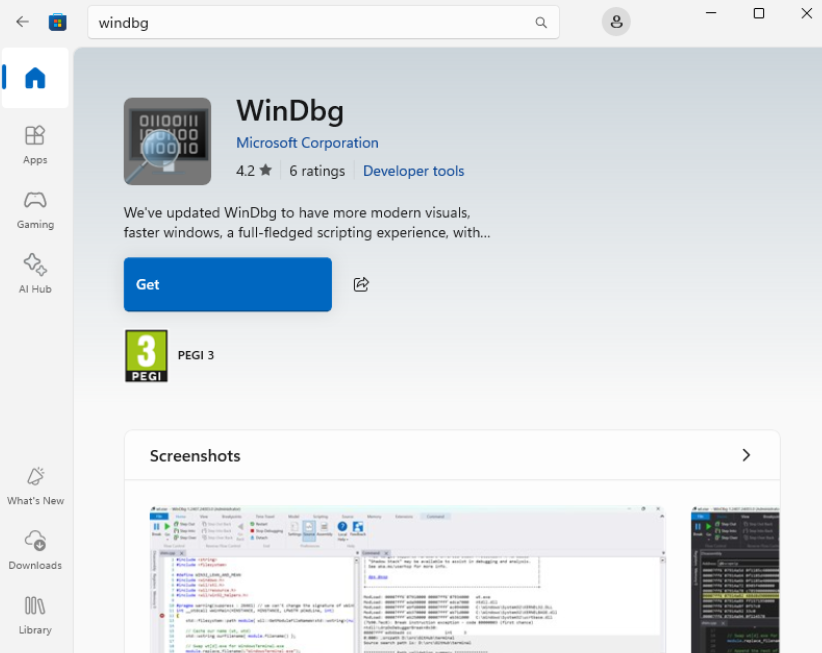
Task: Click the Microsoft Store logo icon
Action: point(58,22)
